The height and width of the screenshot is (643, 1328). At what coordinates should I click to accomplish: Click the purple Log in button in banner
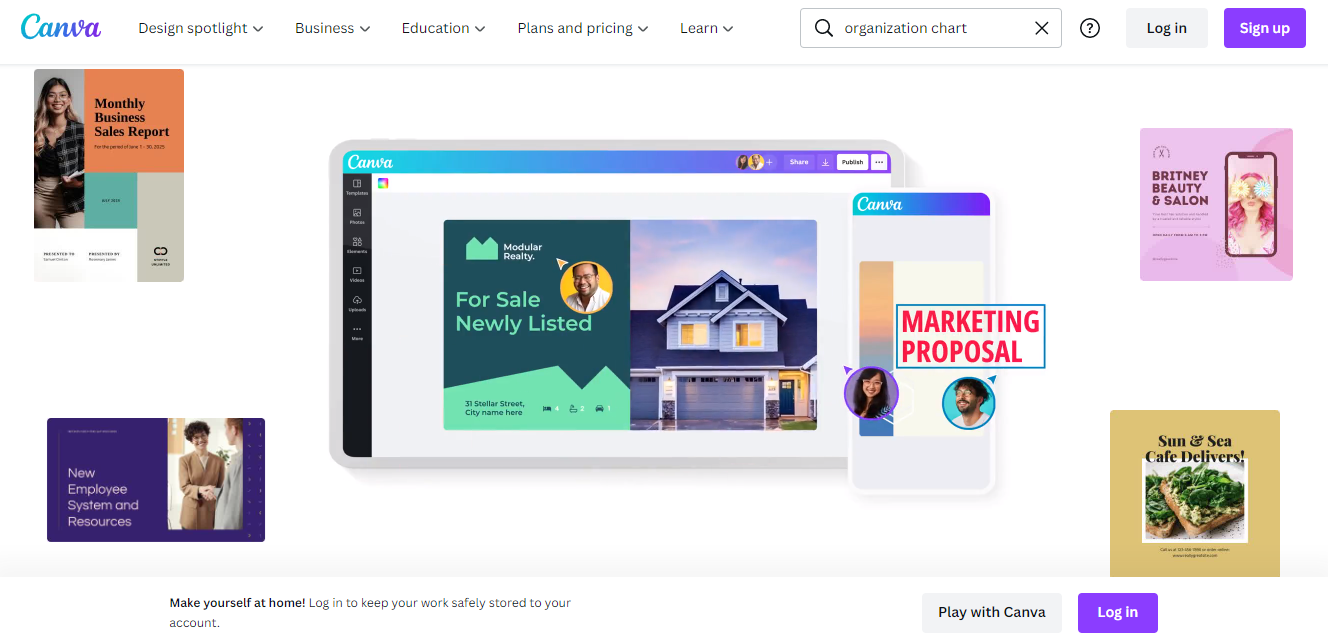(1118, 612)
